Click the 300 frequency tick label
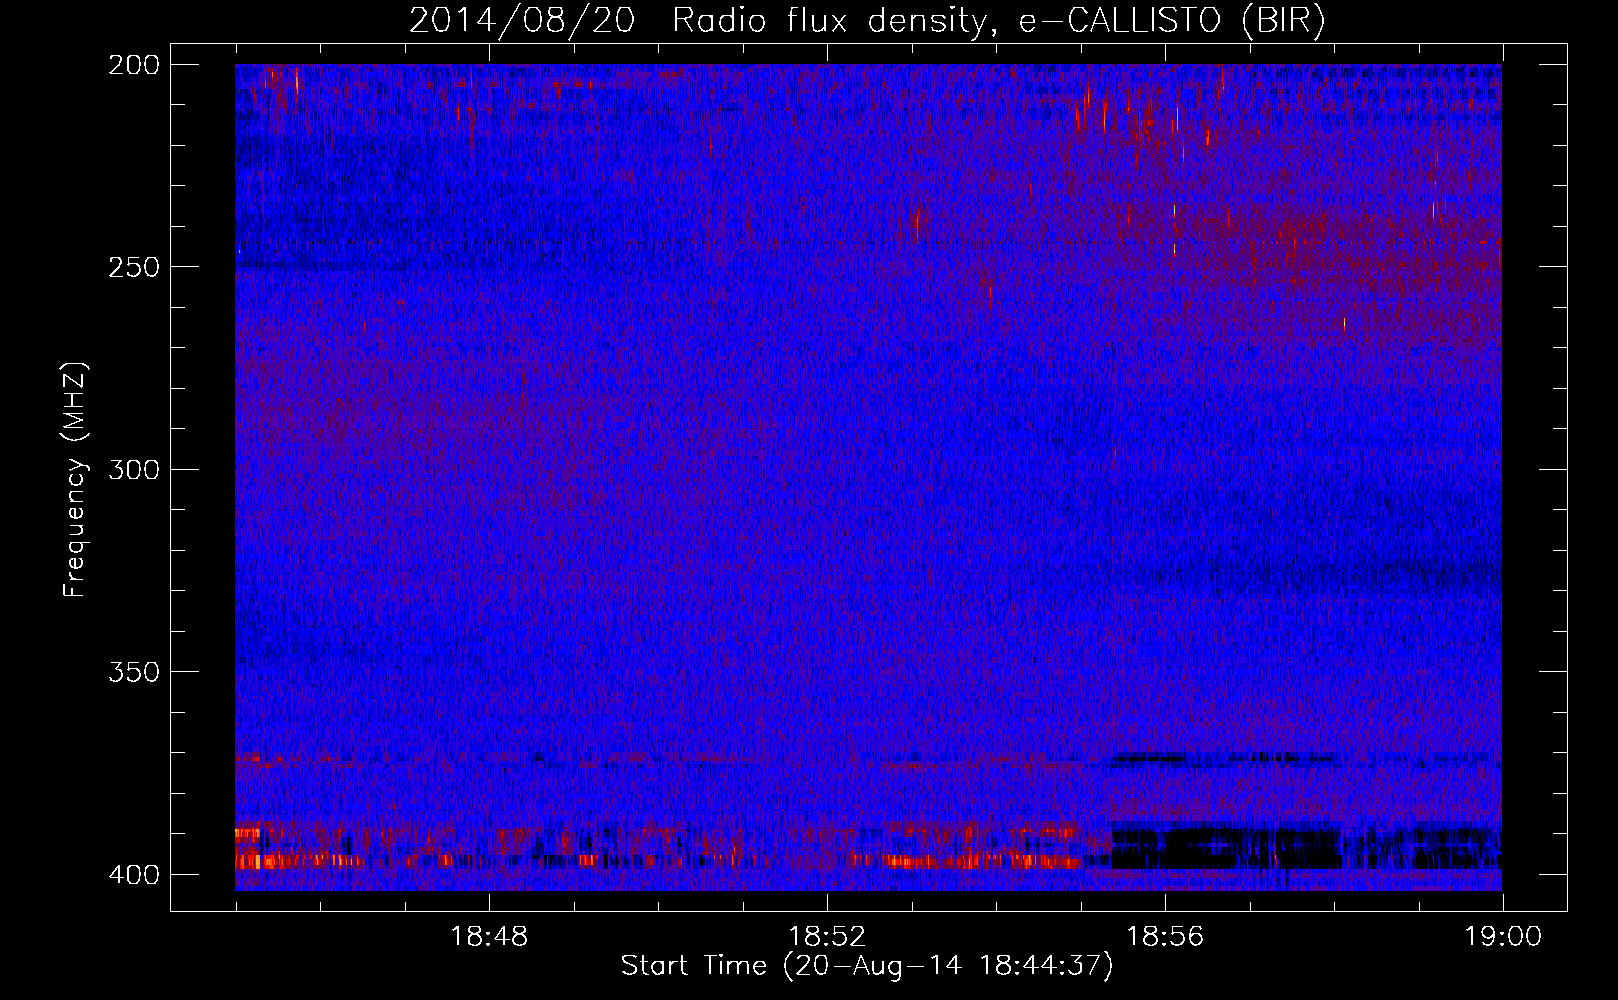This screenshot has height=1000, width=1618. click(134, 469)
